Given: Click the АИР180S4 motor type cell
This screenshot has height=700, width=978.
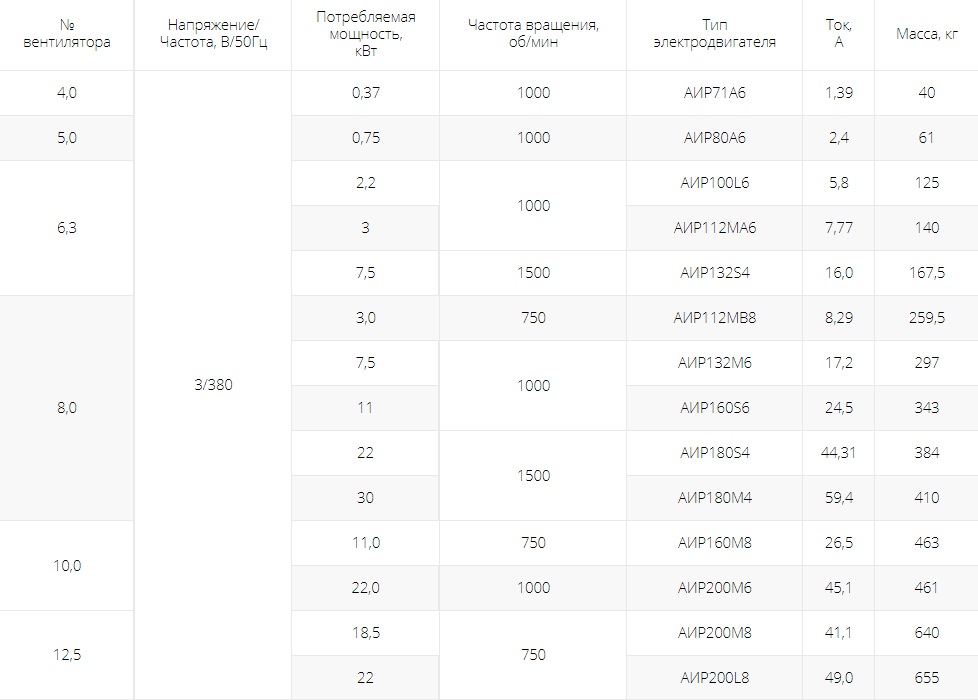Looking at the screenshot, I should (715, 453).
